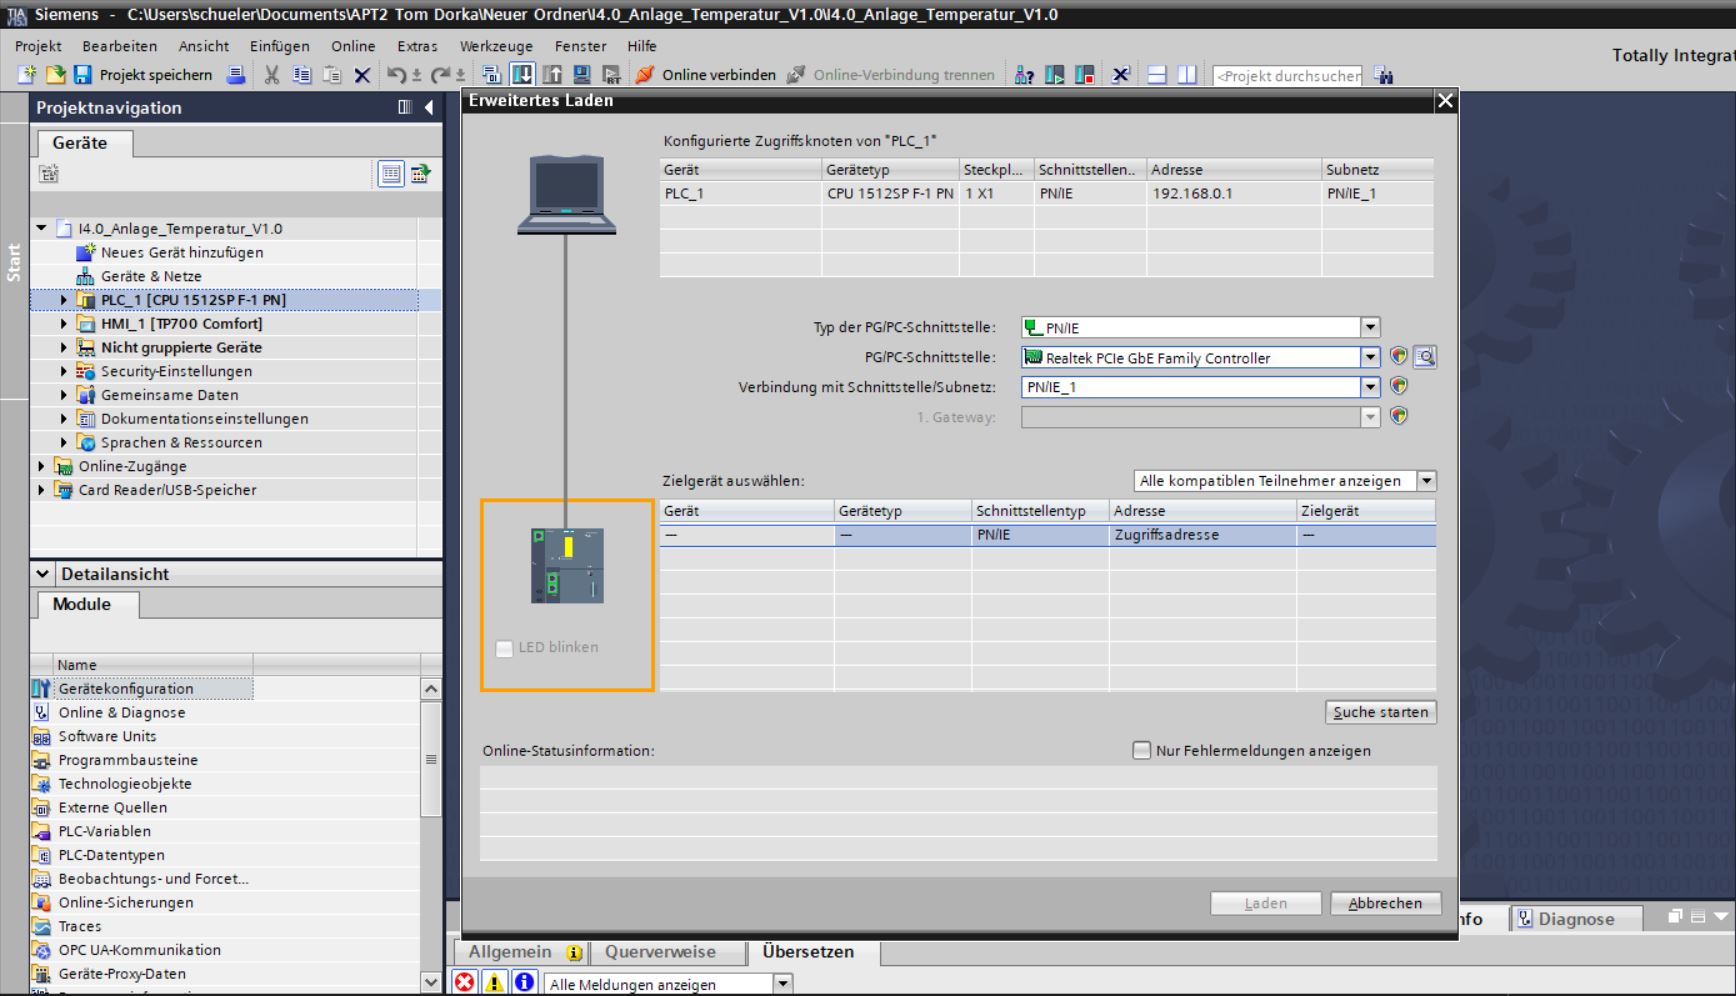
Task: Click the Start CPU icon
Action: click(1054, 75)
